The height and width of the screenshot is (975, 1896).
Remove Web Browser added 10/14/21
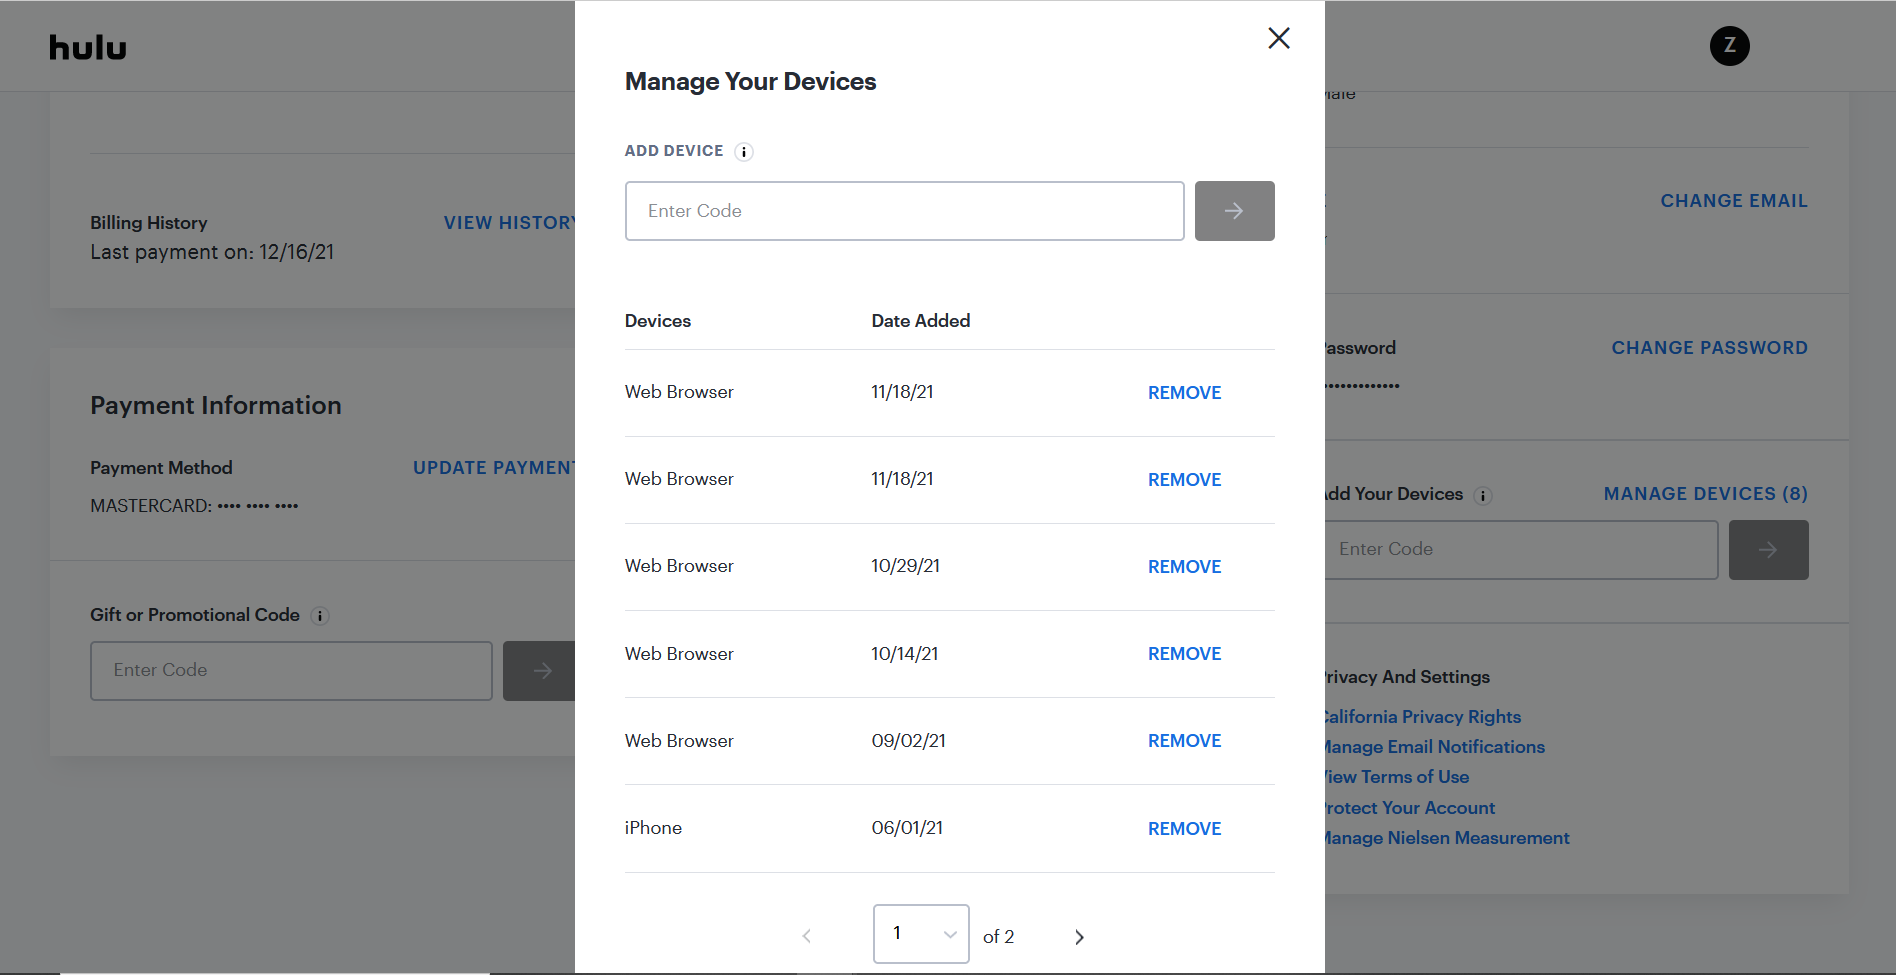tap(1184, 654)
